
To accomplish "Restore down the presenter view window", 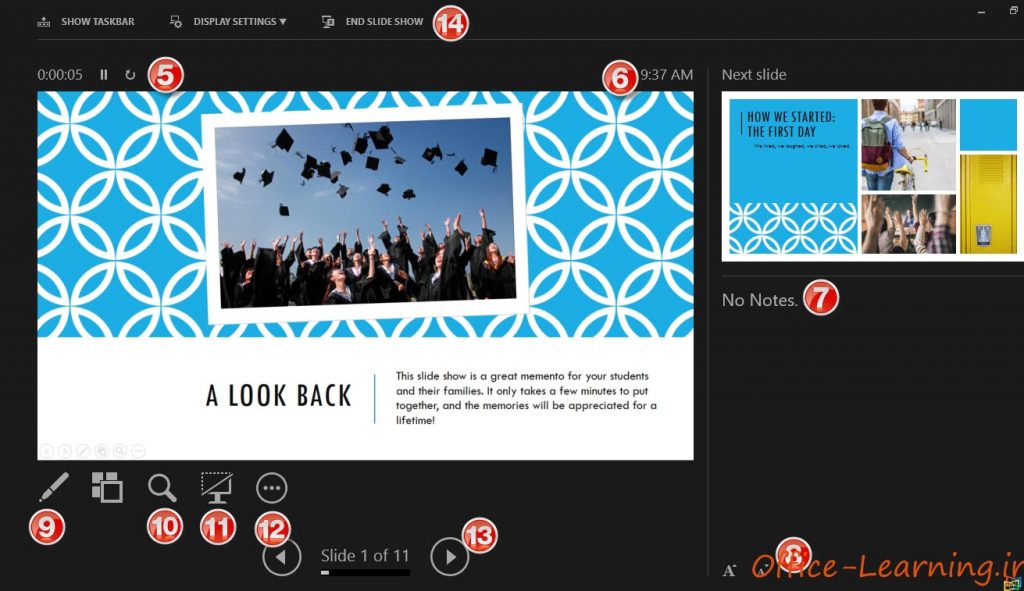I will [1013, 10].
